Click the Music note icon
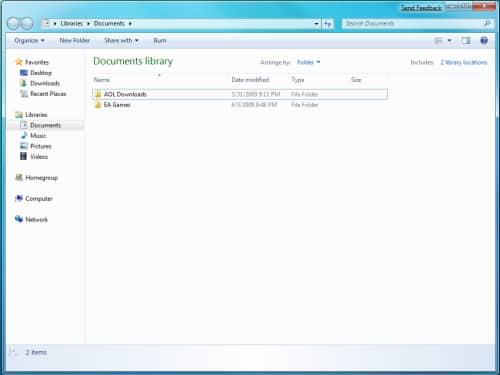This screenshot has width=500, height=375. click(24, 135)
